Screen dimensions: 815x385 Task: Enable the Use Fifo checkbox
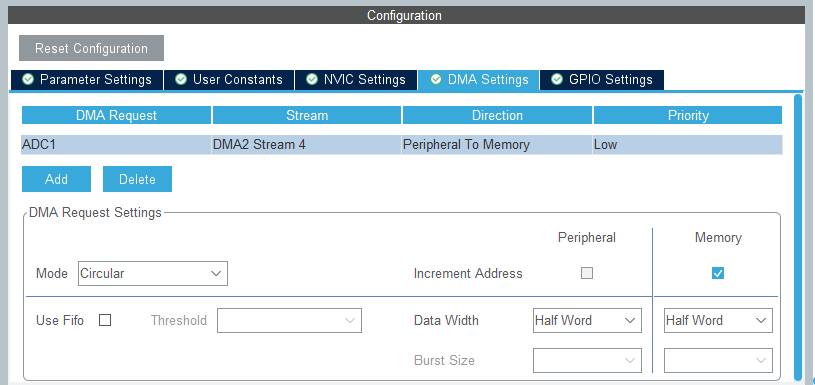(105, 320)
